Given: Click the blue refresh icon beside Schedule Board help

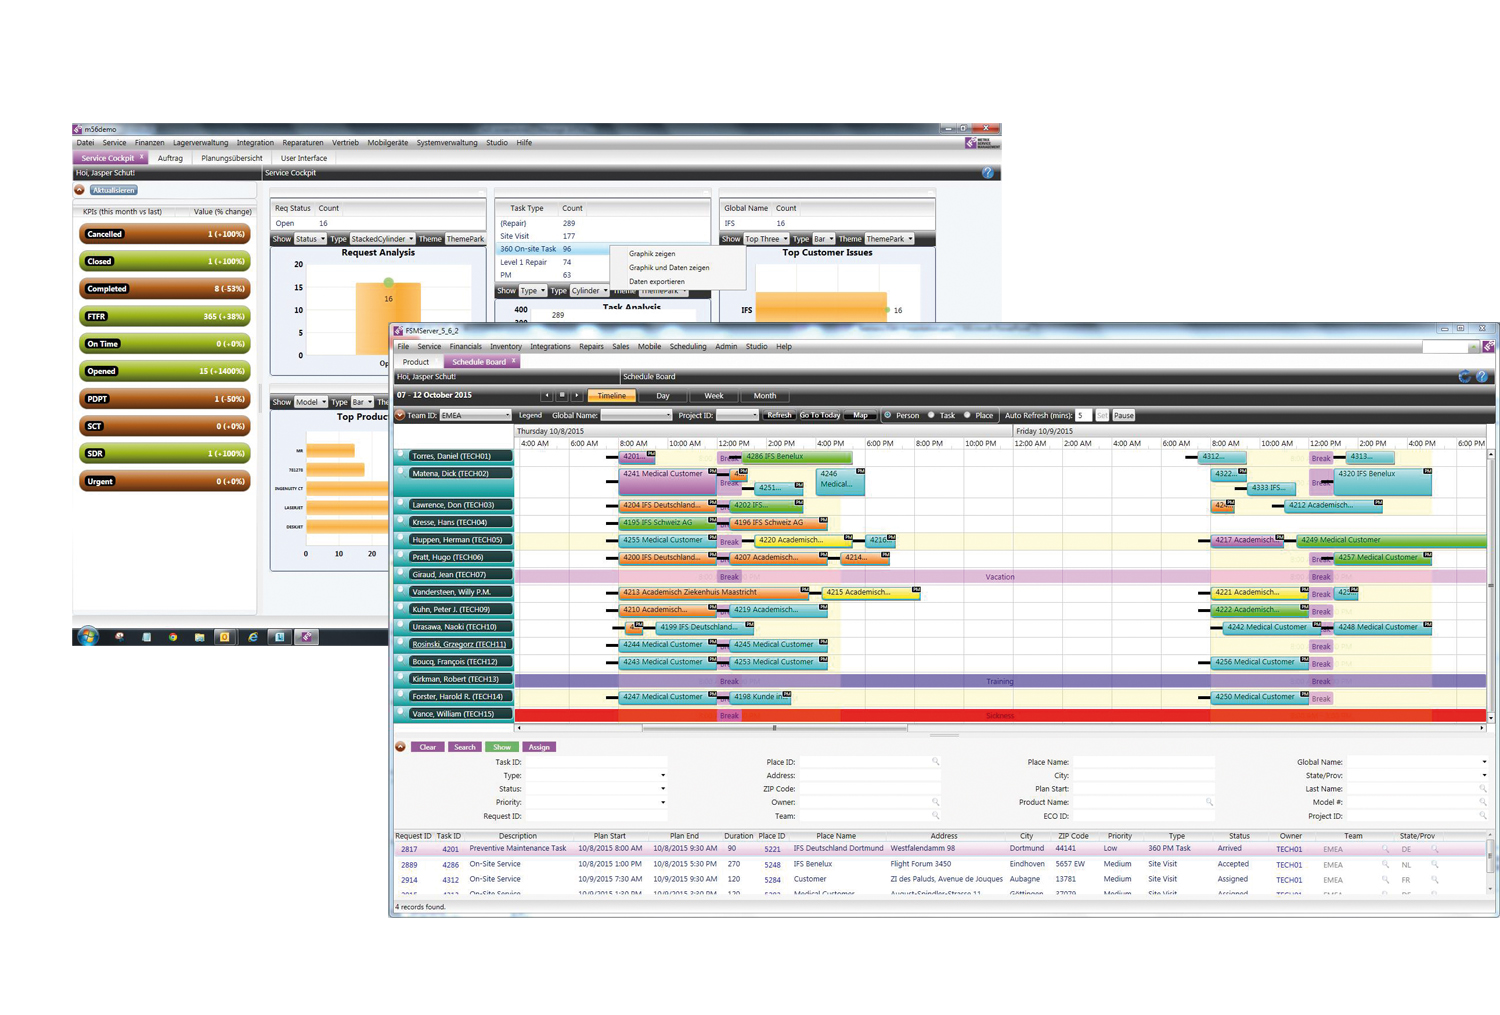Looking at the screenshot, I should click(1465, 377).
